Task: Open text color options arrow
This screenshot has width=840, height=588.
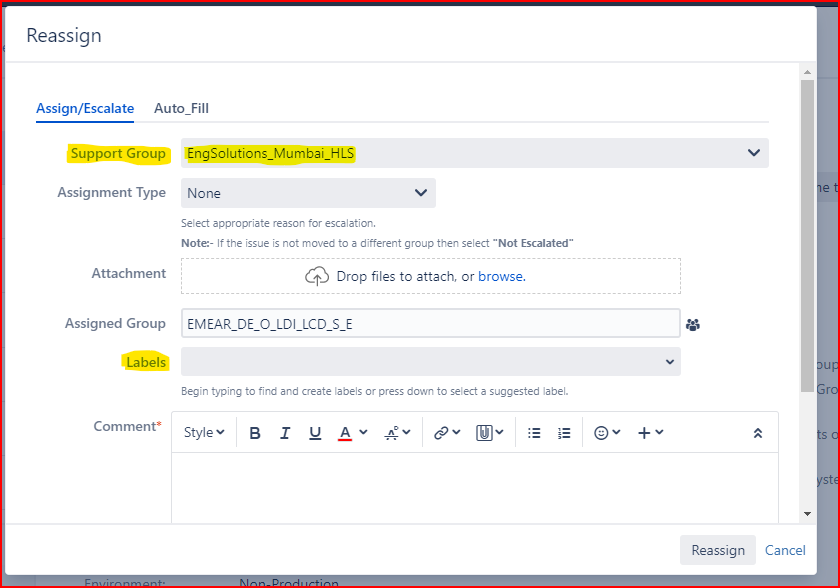Action: (x=363, y=432)
